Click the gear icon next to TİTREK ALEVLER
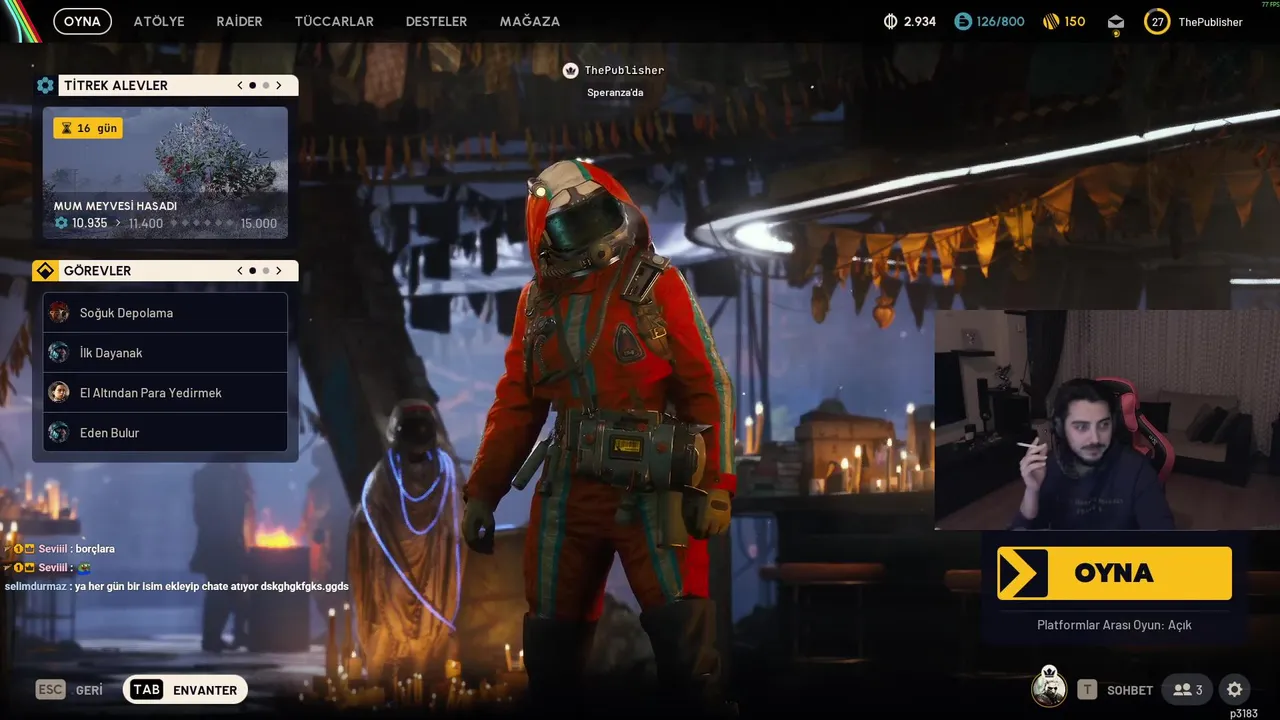Image resolution: width=1280 pixels, height=720 pixels. [45, 86]
